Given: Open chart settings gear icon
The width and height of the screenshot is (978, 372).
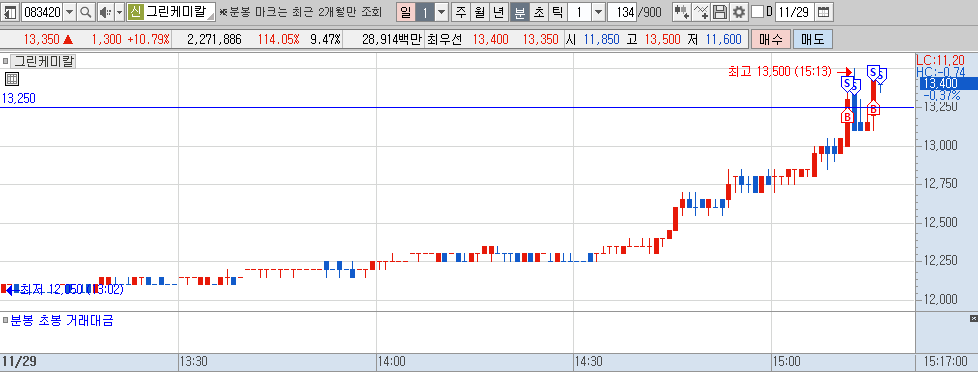Looking at the screenshot, I should point(738,12).
